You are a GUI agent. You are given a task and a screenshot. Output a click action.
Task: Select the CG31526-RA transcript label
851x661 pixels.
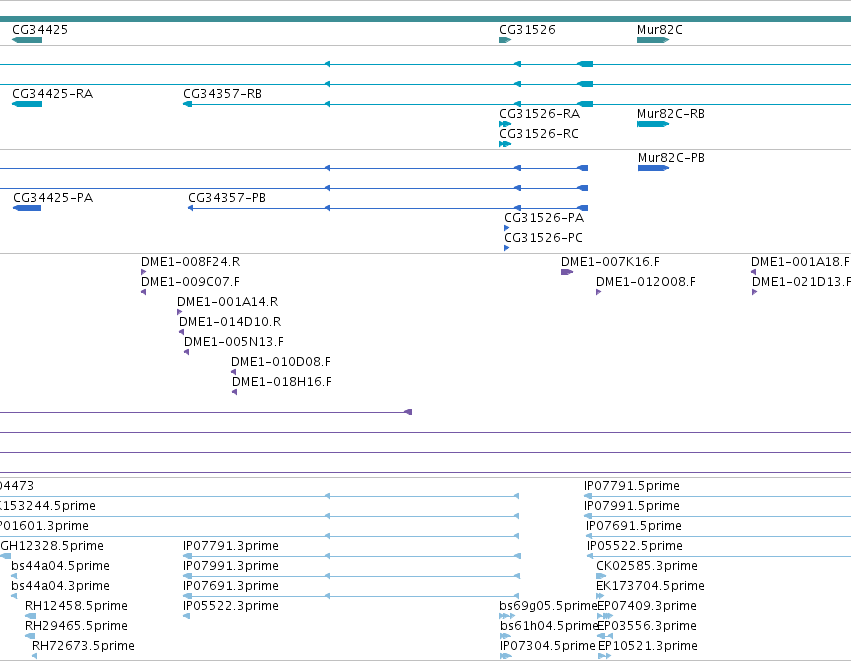coord(539,114)
